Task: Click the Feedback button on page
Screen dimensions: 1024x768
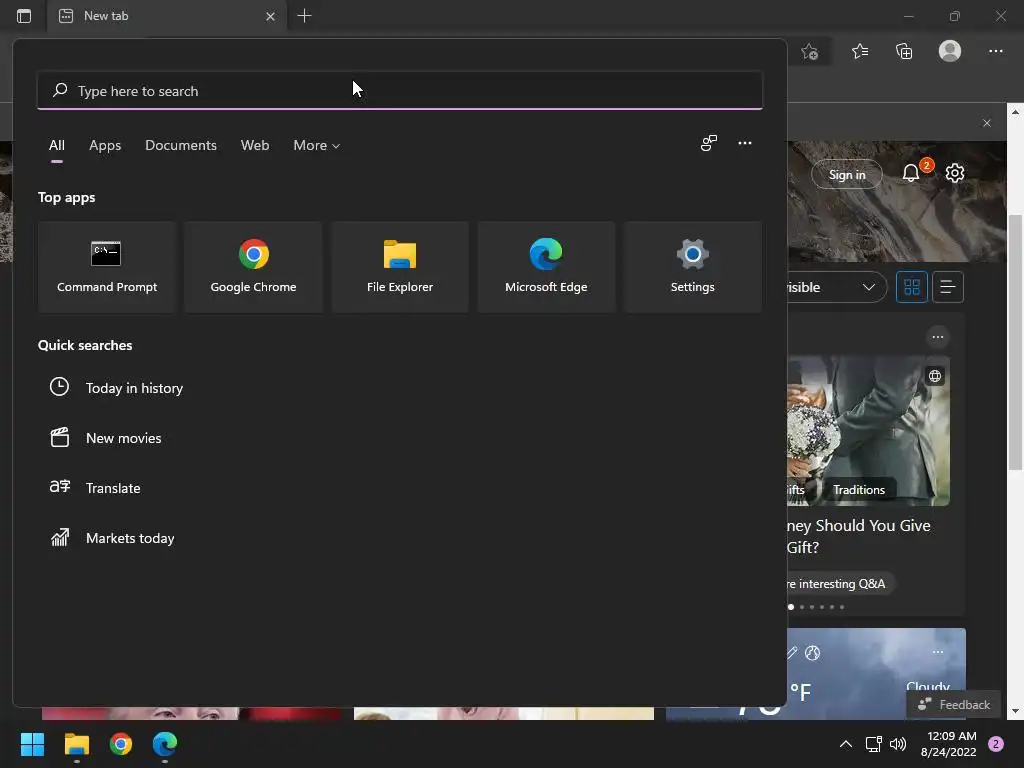Action: tap(953, 705)
